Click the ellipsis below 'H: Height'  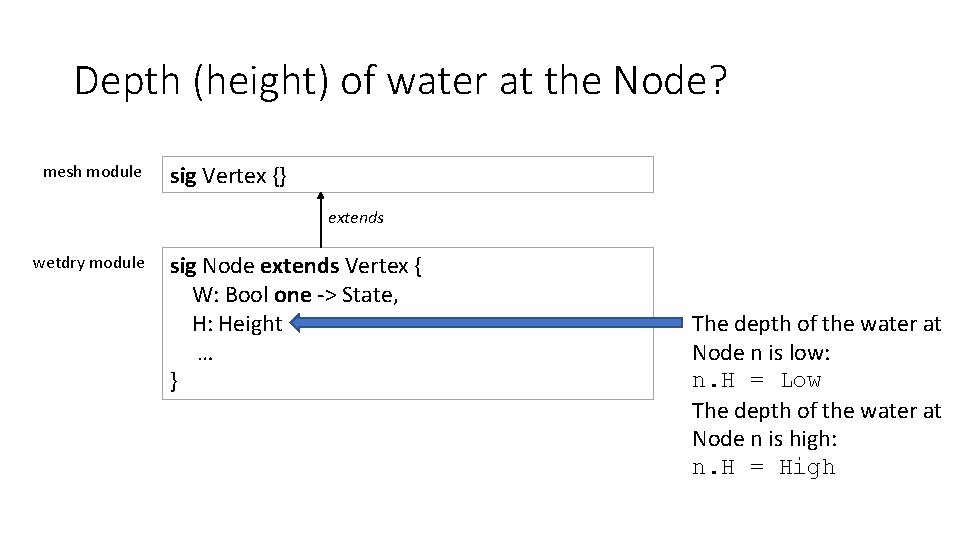pos(205,354)
